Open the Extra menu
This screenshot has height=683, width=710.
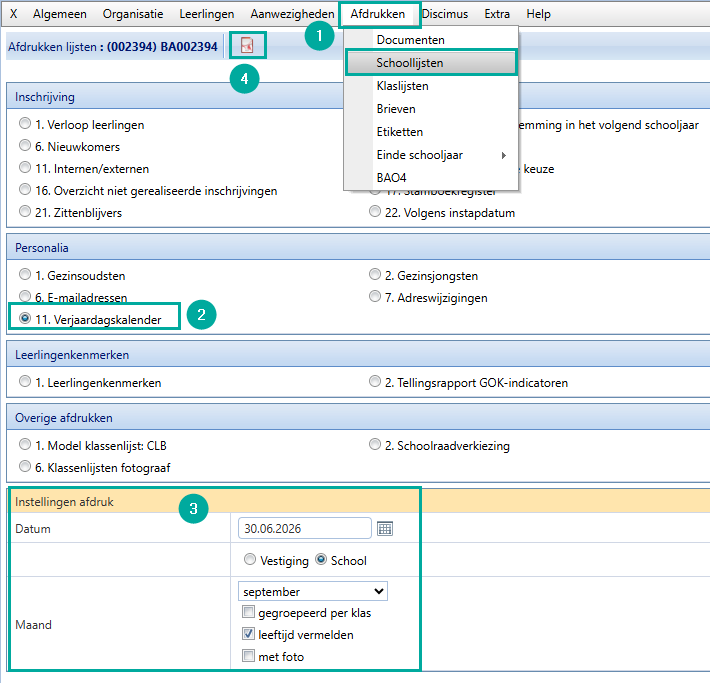tap(497, 14)
